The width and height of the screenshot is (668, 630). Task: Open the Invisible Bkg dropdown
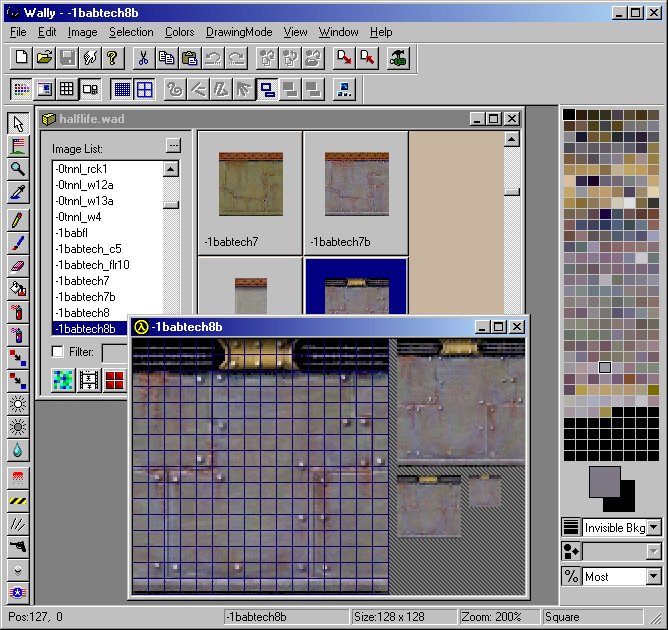point(654,527)
